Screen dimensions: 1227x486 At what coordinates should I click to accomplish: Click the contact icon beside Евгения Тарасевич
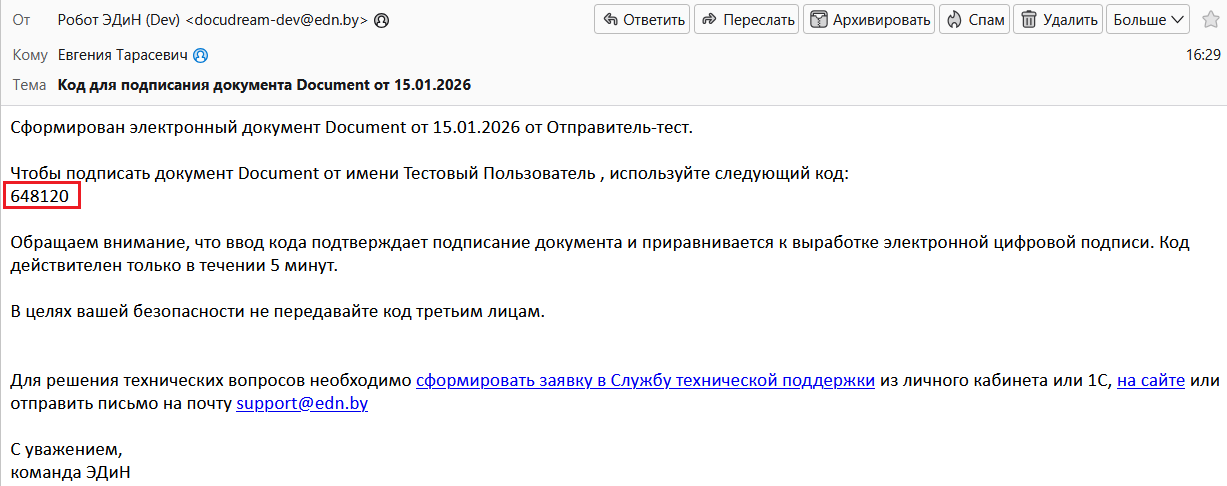[200, 55]
